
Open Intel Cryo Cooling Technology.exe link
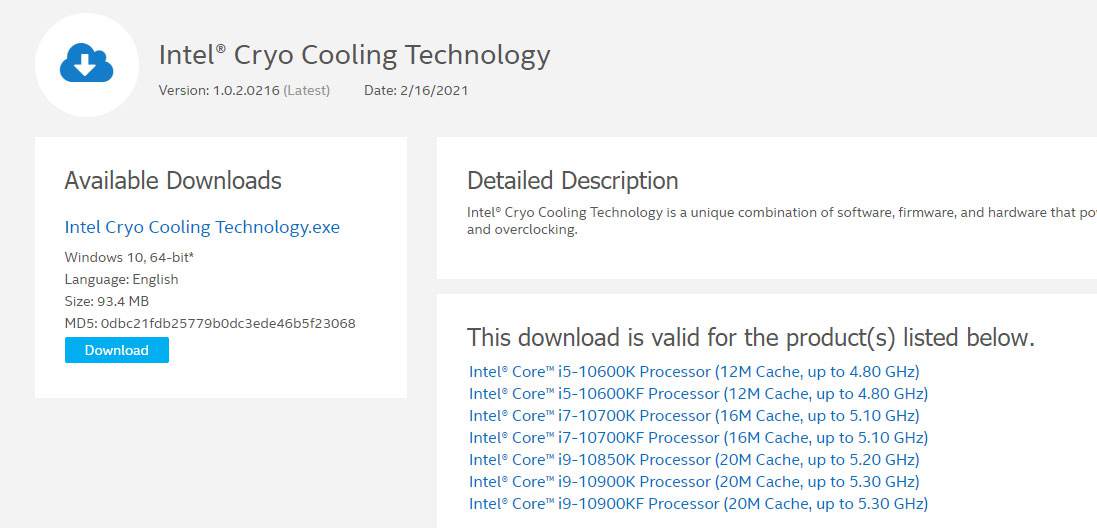tap(202, 227)
